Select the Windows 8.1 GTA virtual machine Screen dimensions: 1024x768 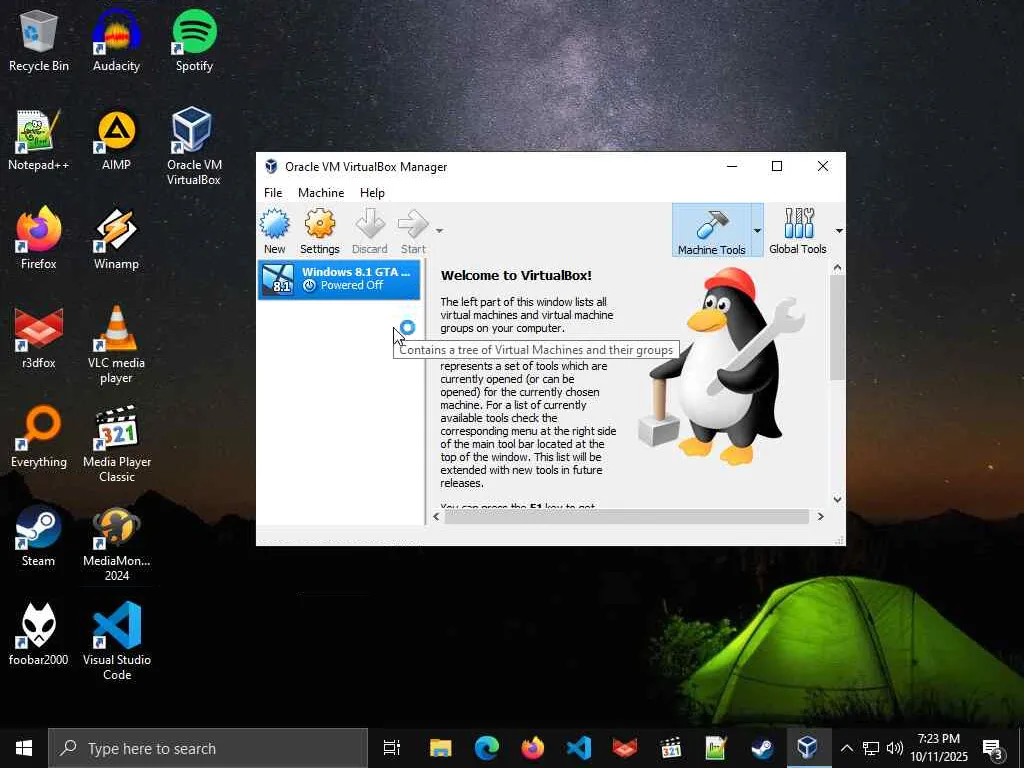pos(339,279)
